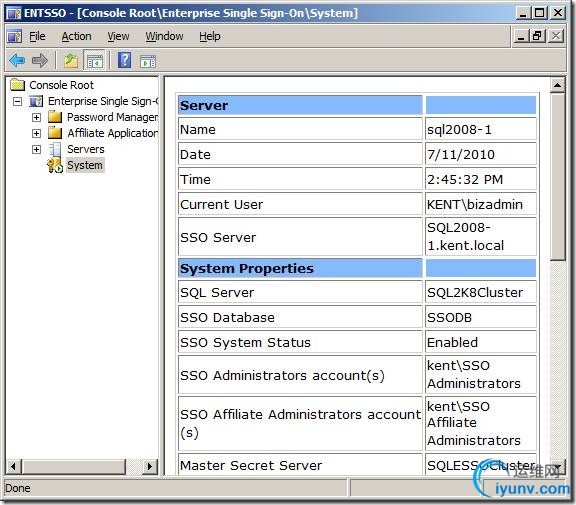The width and height of the screenshot is (576, 505).
Task: Click the Password Manager folder icon
Action: tap(55, 117)
